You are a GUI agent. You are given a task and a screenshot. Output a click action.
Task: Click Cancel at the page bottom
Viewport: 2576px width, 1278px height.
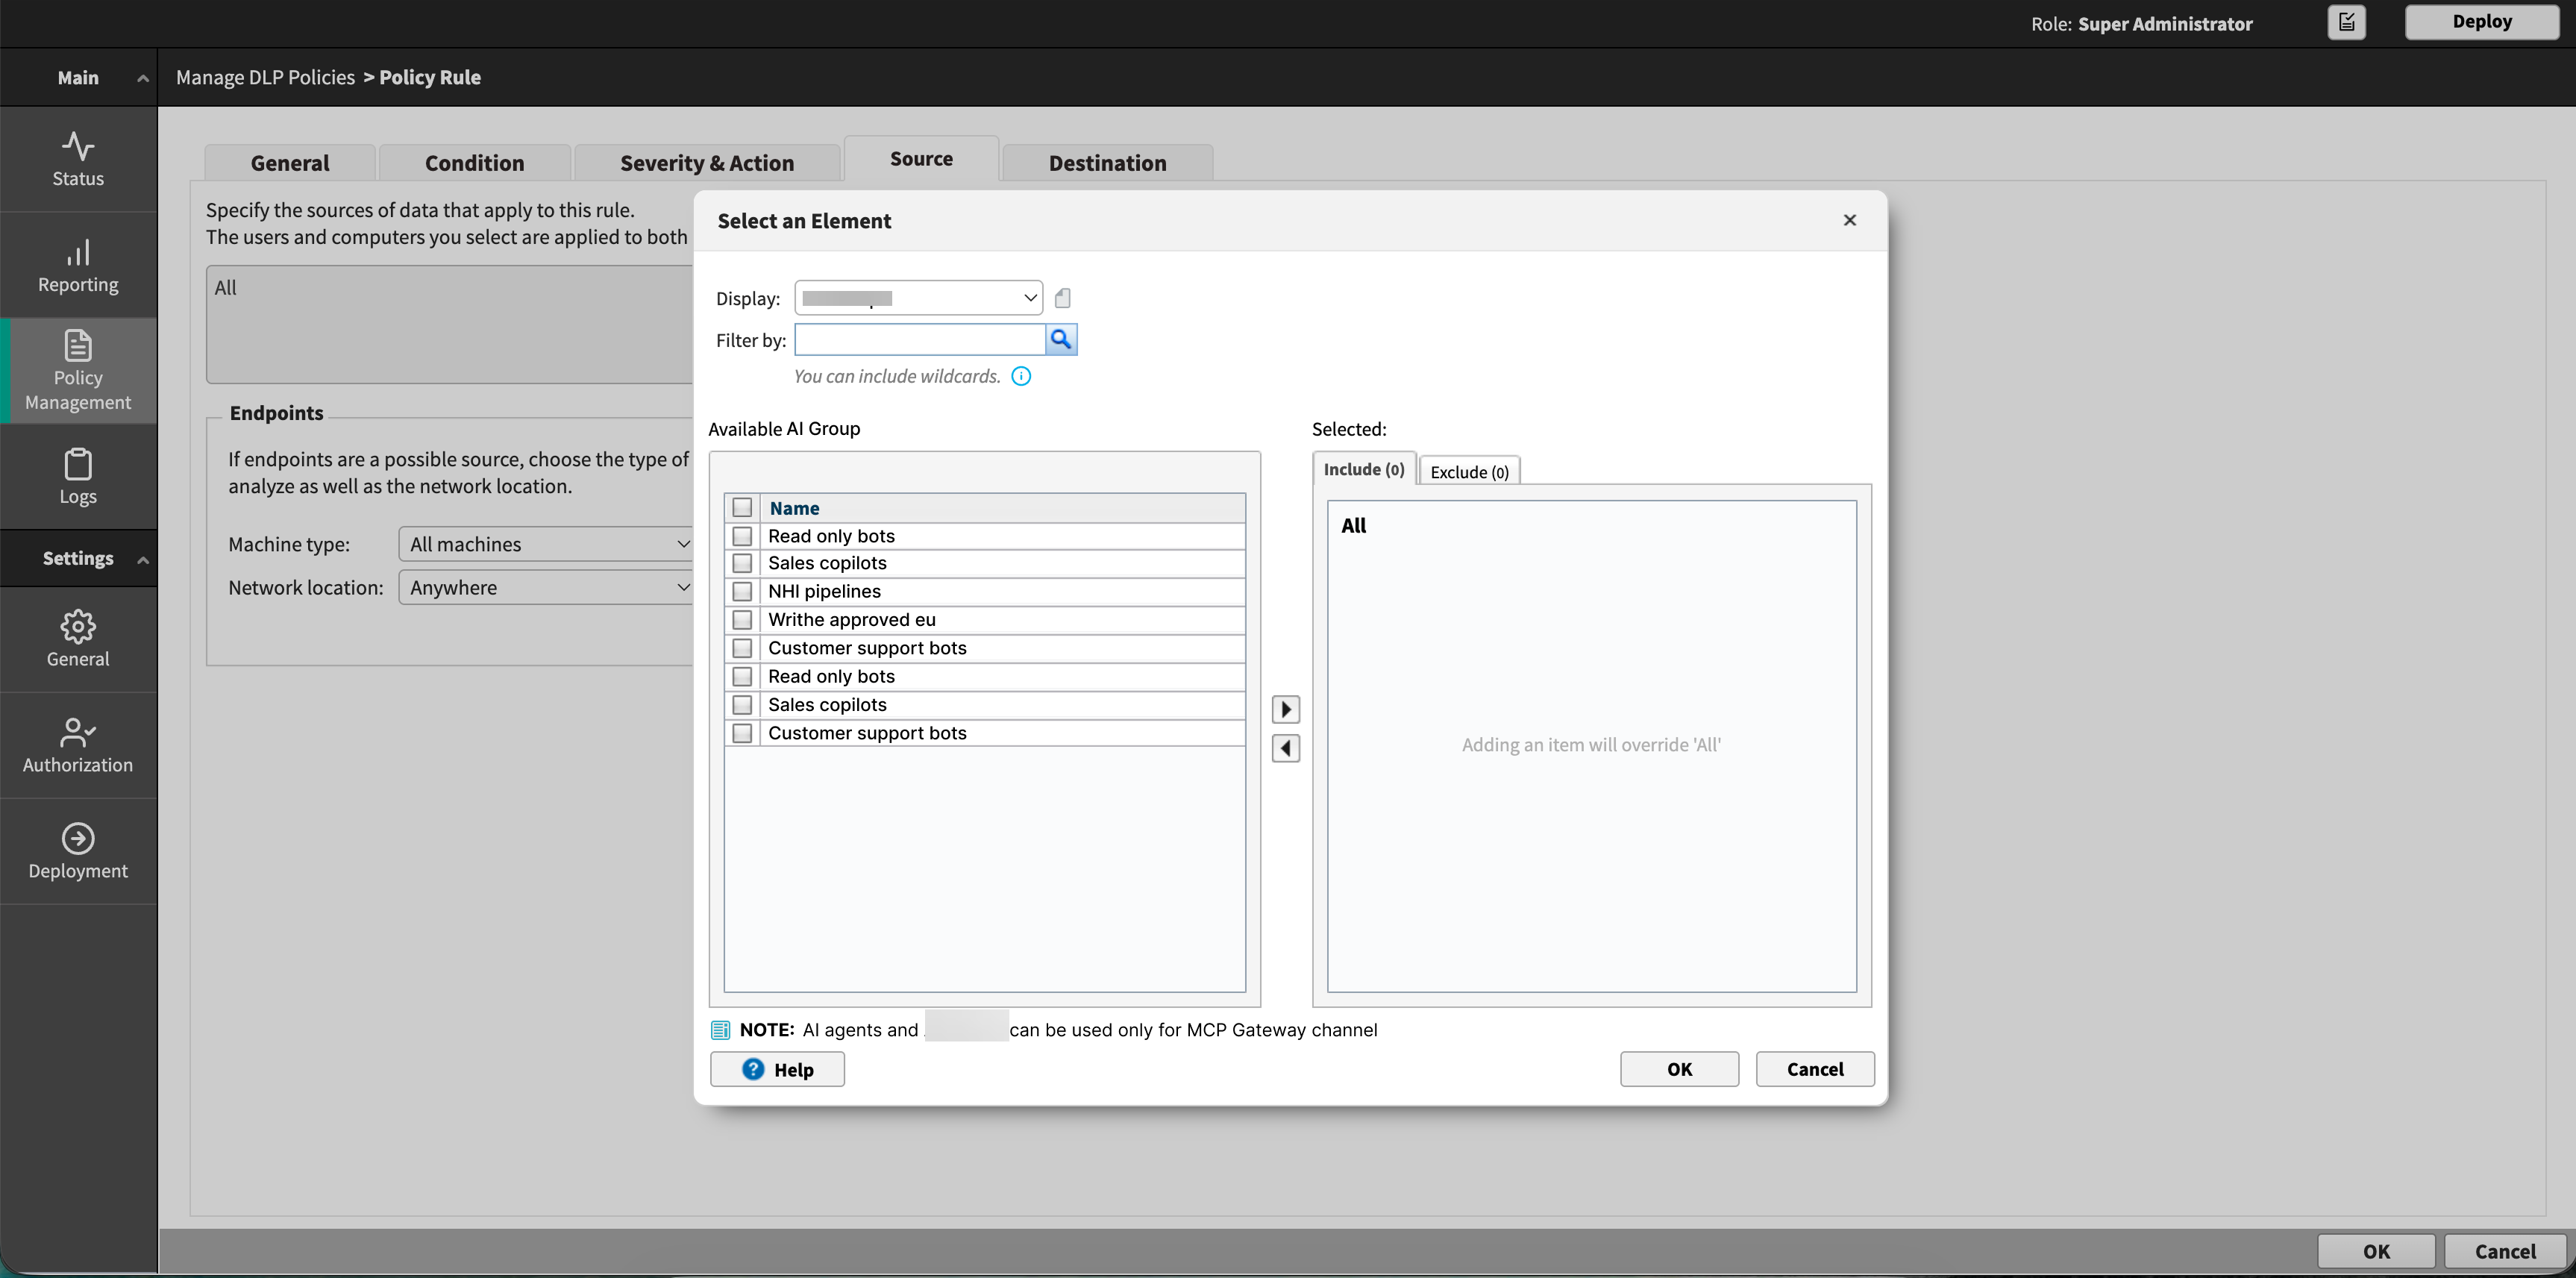(x=2505, y=1251)
